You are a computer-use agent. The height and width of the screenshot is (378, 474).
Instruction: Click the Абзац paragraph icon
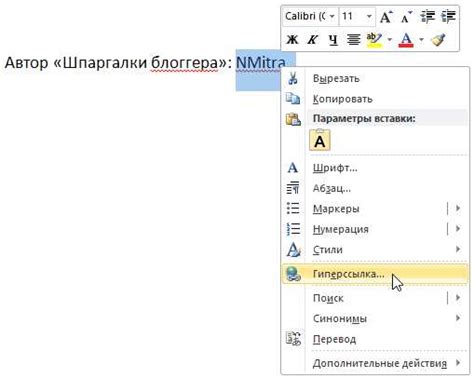click(293, 188)
